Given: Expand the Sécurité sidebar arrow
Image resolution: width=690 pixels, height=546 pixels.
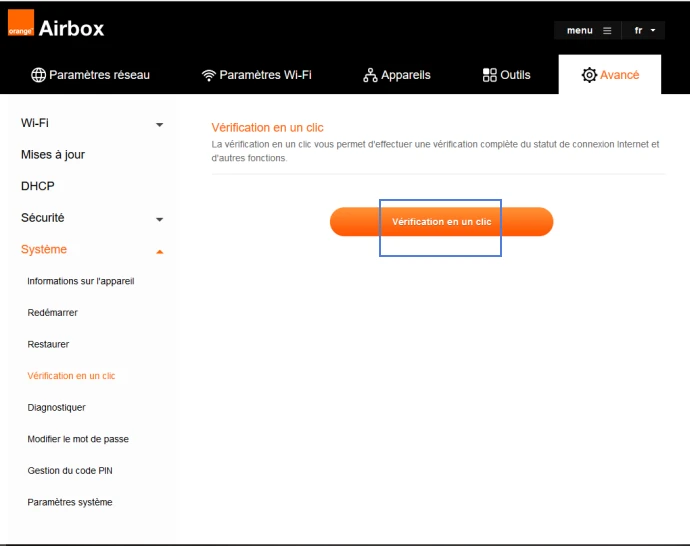Looking at the screenshot, I should point(160,219).
